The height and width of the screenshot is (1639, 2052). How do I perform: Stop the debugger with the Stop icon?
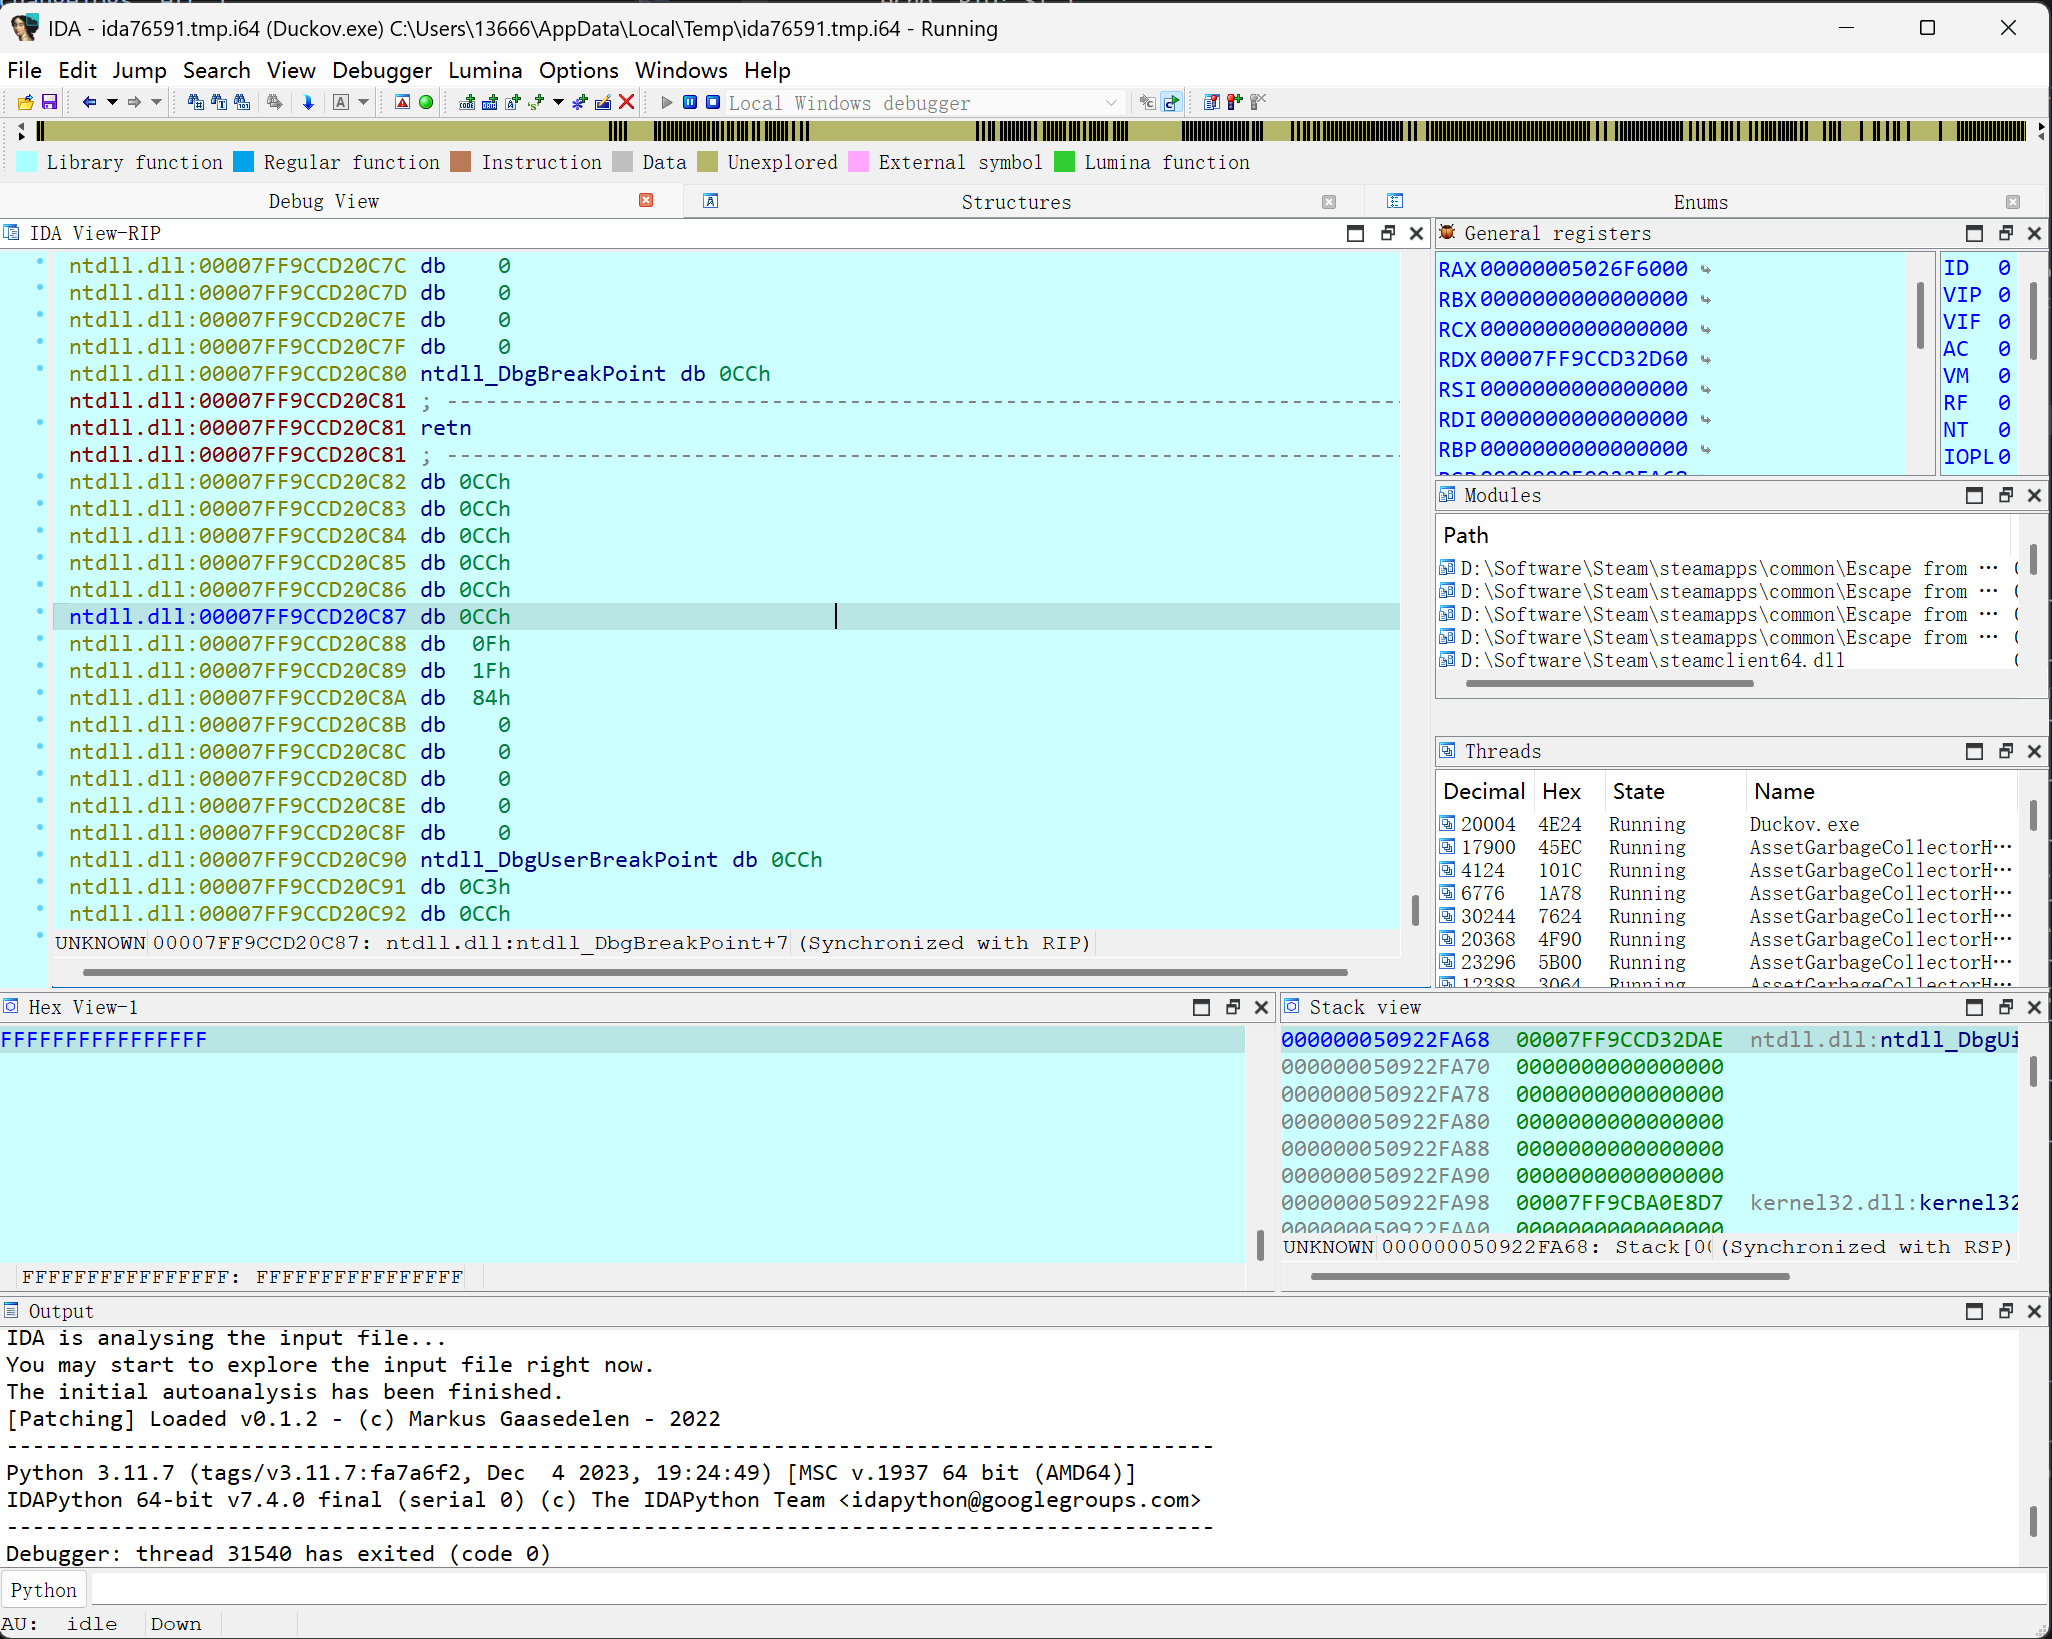click(x=712, y=102)
